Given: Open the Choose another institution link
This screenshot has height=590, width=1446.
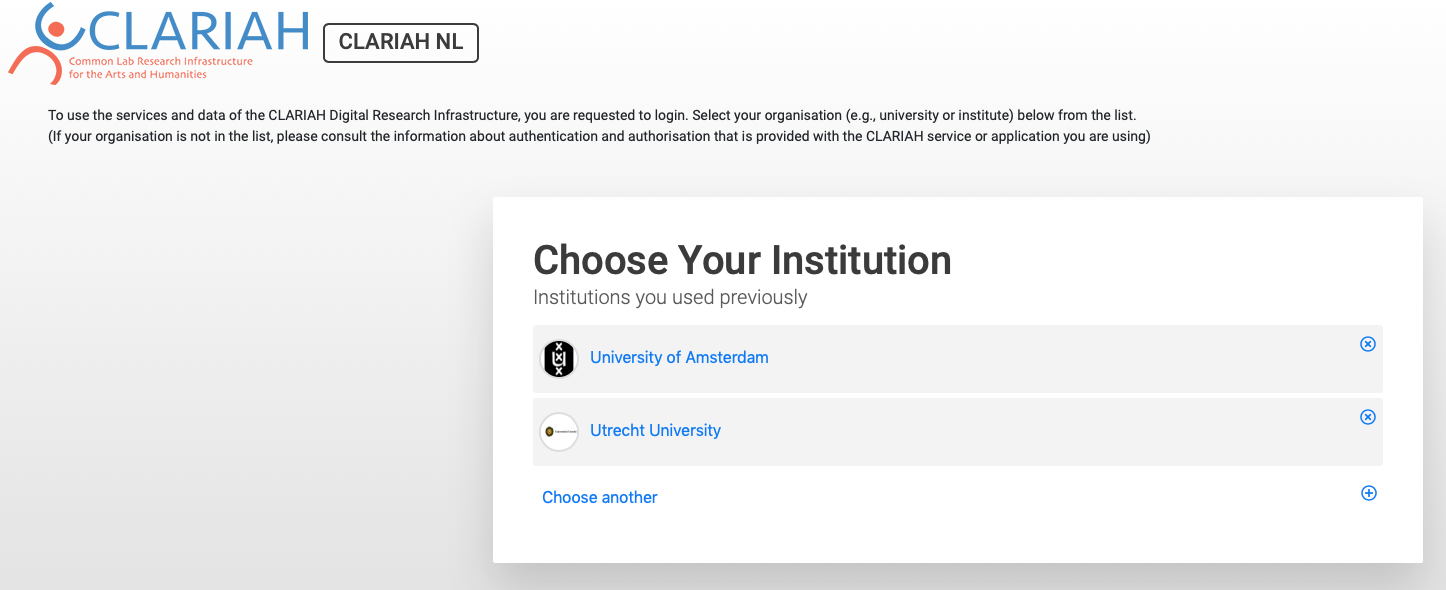Looking at the screenshot, I should pos(600,498).
